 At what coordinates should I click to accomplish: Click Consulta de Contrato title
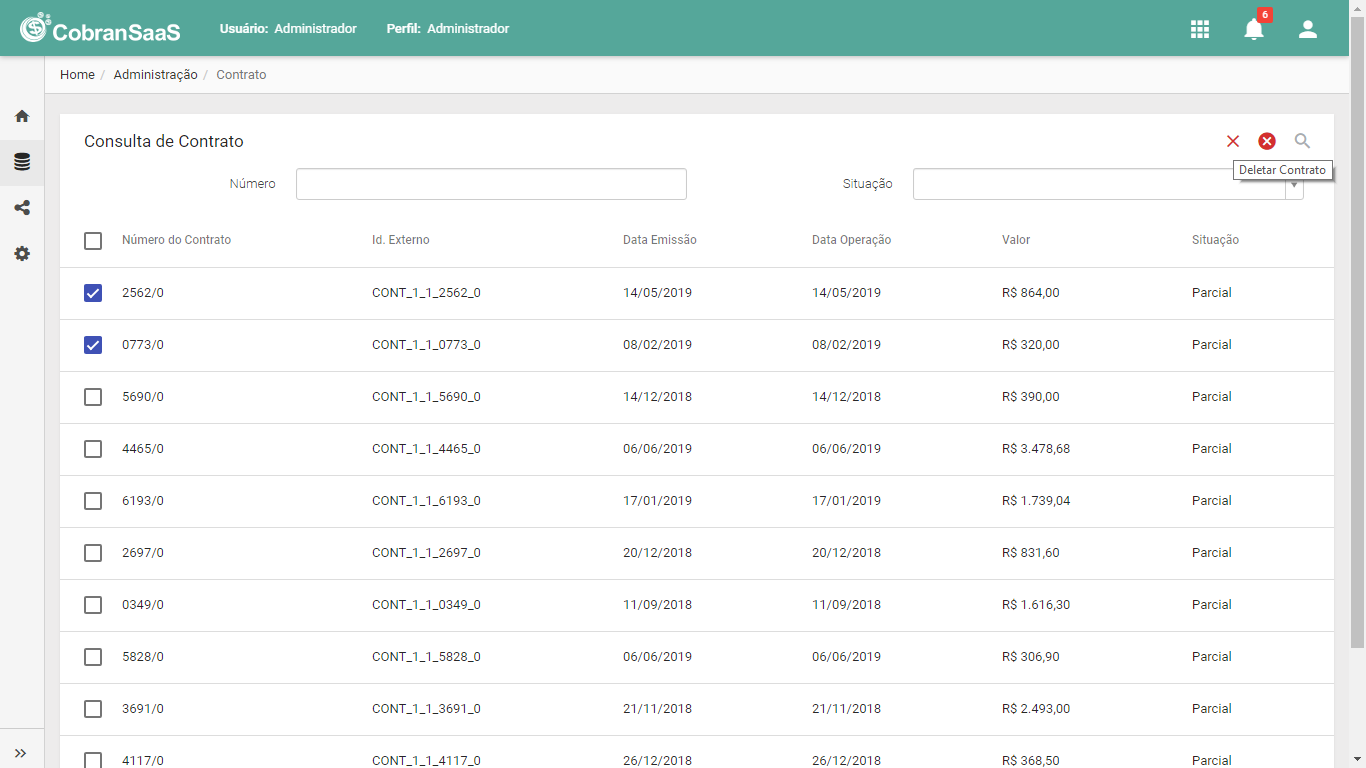[x=164, y=142]
